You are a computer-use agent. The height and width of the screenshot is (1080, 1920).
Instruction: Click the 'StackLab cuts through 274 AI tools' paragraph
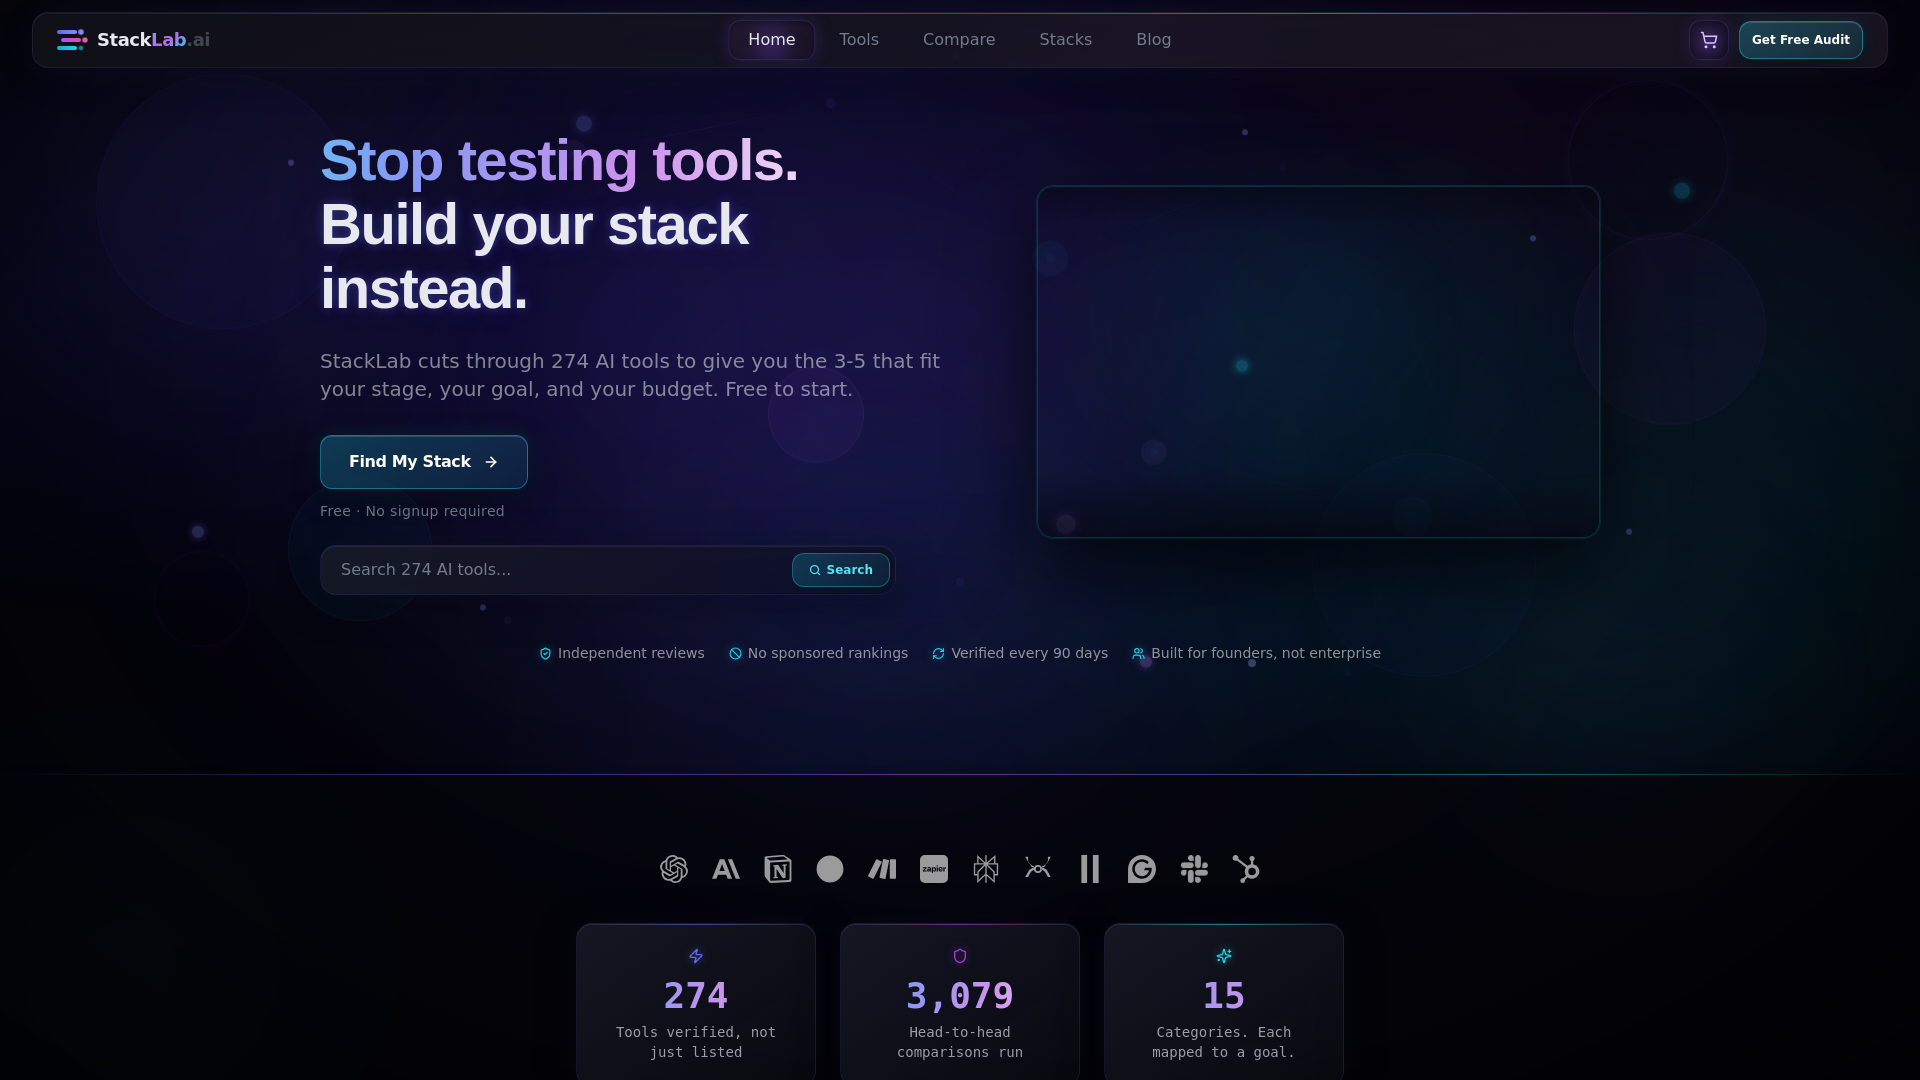[630, 375]
